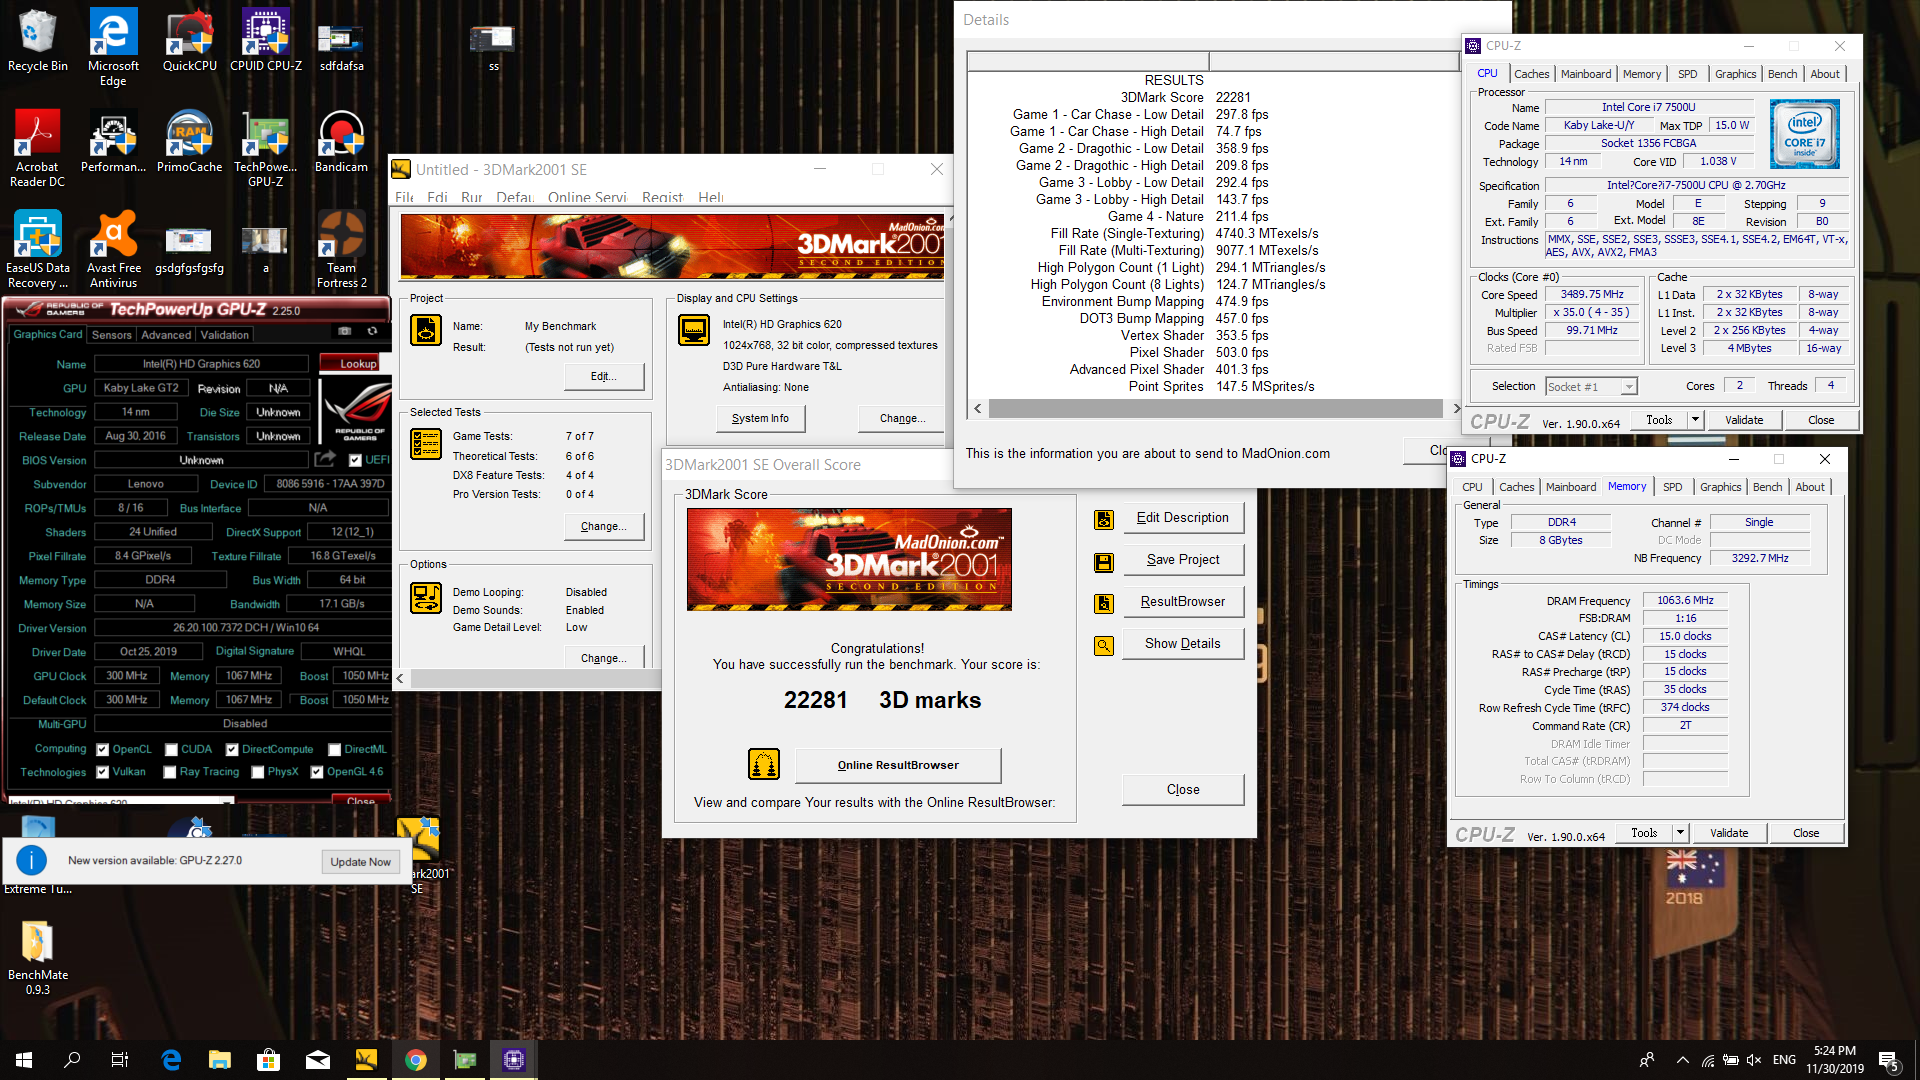Open Online Services menu in 3DMark2001

[587, 197]
